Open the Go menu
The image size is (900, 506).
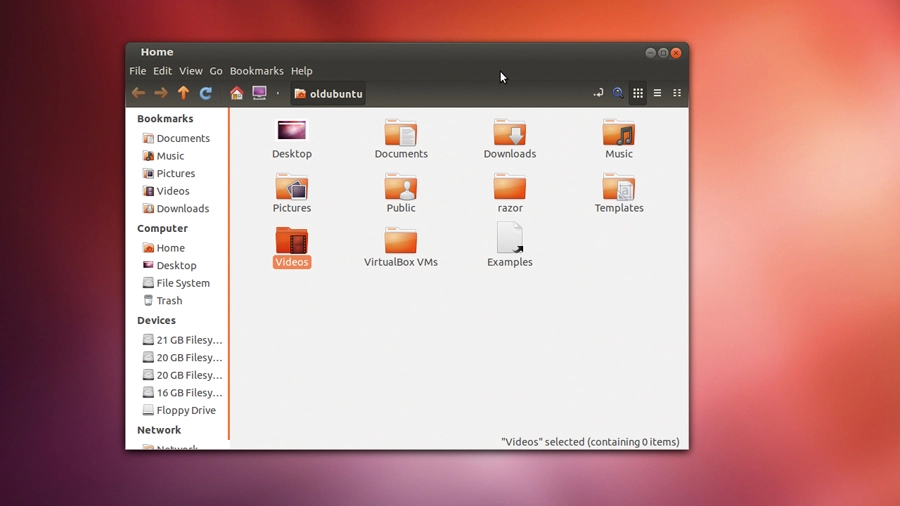click(x=216, y=71)
